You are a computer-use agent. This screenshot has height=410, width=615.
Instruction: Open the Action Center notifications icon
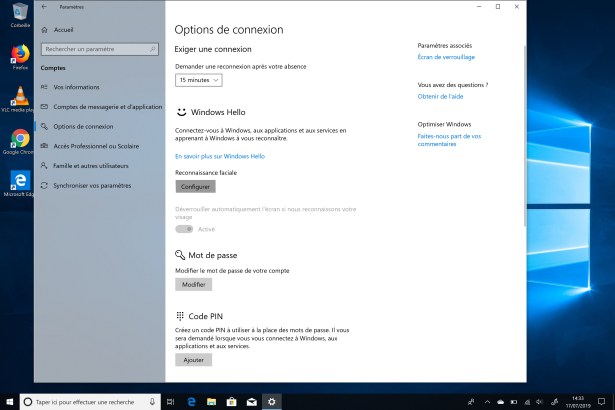(x=601, y=402)
